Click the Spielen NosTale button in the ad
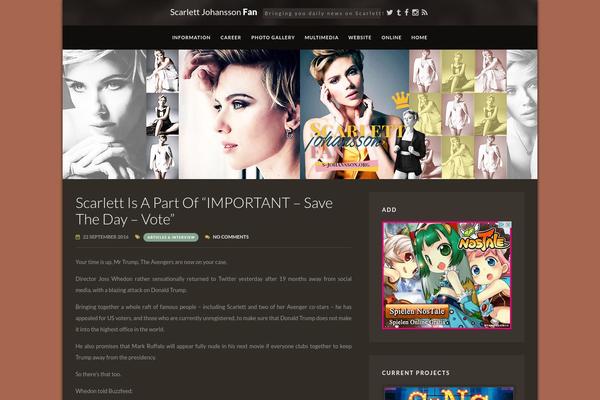The height and width of the screenshot is (400, 600). tap(417, 312)
